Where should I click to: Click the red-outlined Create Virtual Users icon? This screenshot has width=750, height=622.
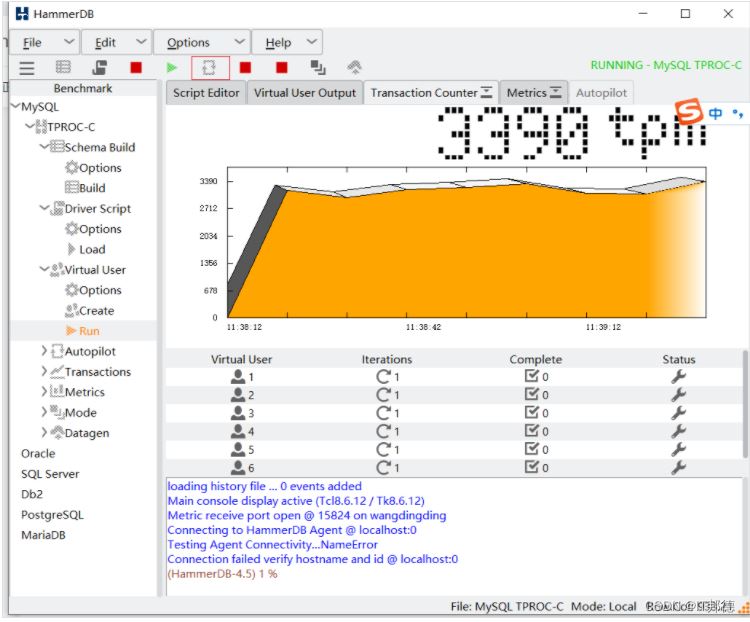point(210,67)
